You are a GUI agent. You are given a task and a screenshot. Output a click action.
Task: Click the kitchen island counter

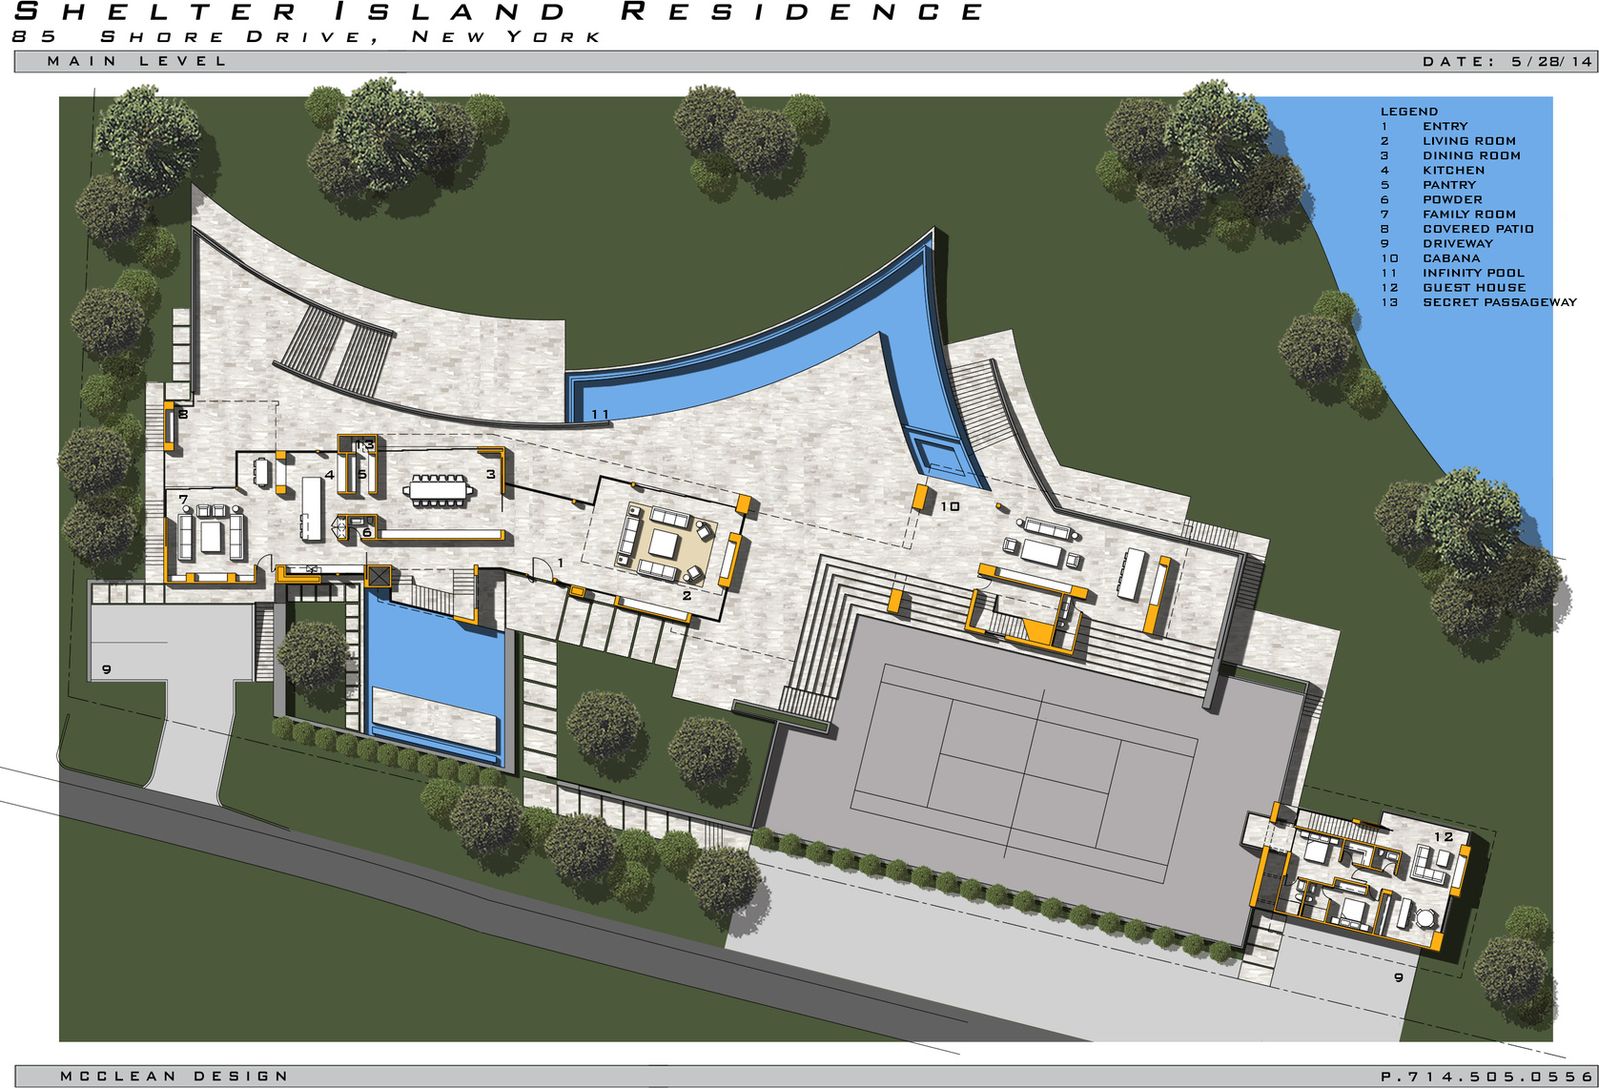(313, 508)
